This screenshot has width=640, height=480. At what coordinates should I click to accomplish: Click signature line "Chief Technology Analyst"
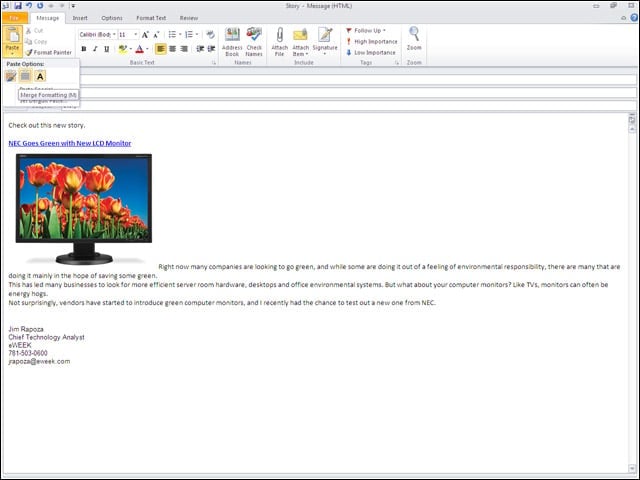pos(47,337)
